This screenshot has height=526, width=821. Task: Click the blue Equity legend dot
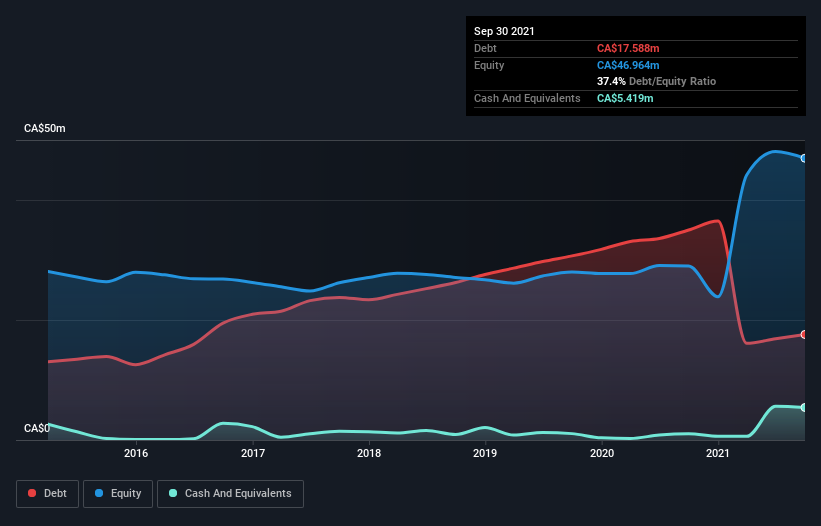[99, 493]
